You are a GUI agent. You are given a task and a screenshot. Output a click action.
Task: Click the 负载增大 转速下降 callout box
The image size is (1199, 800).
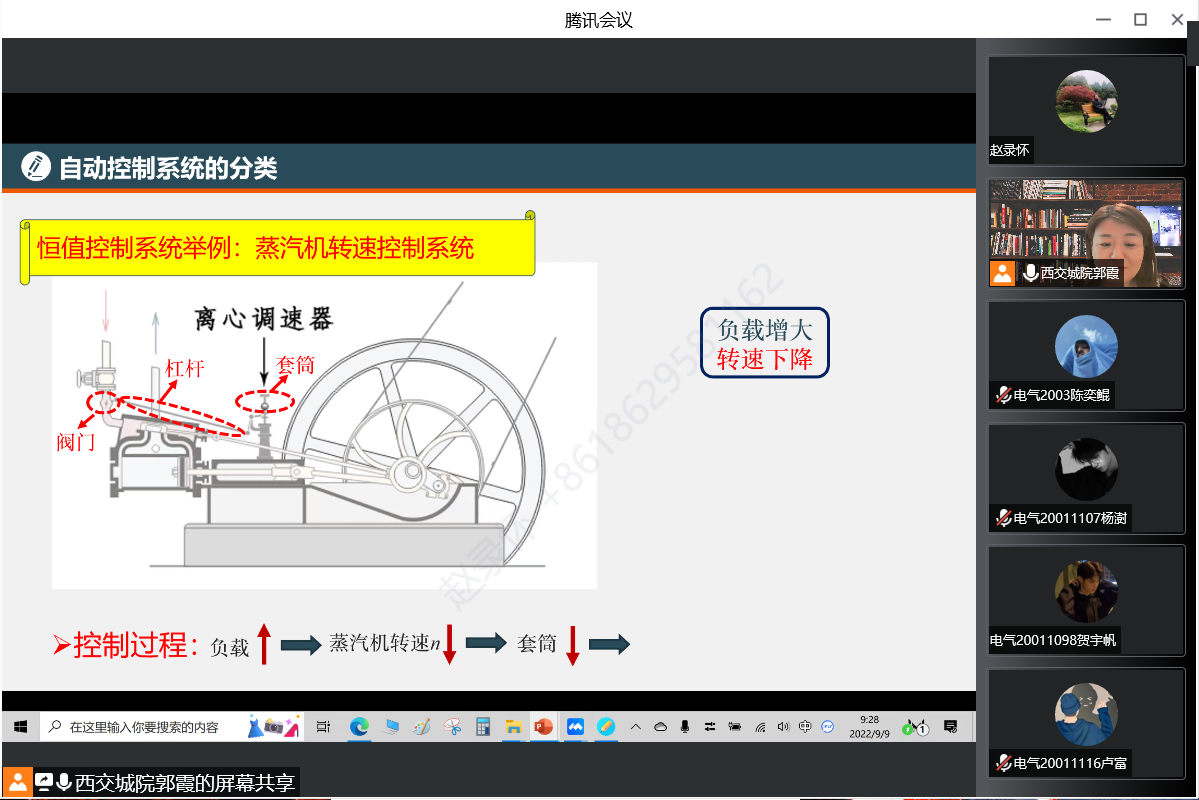(765, 343)
